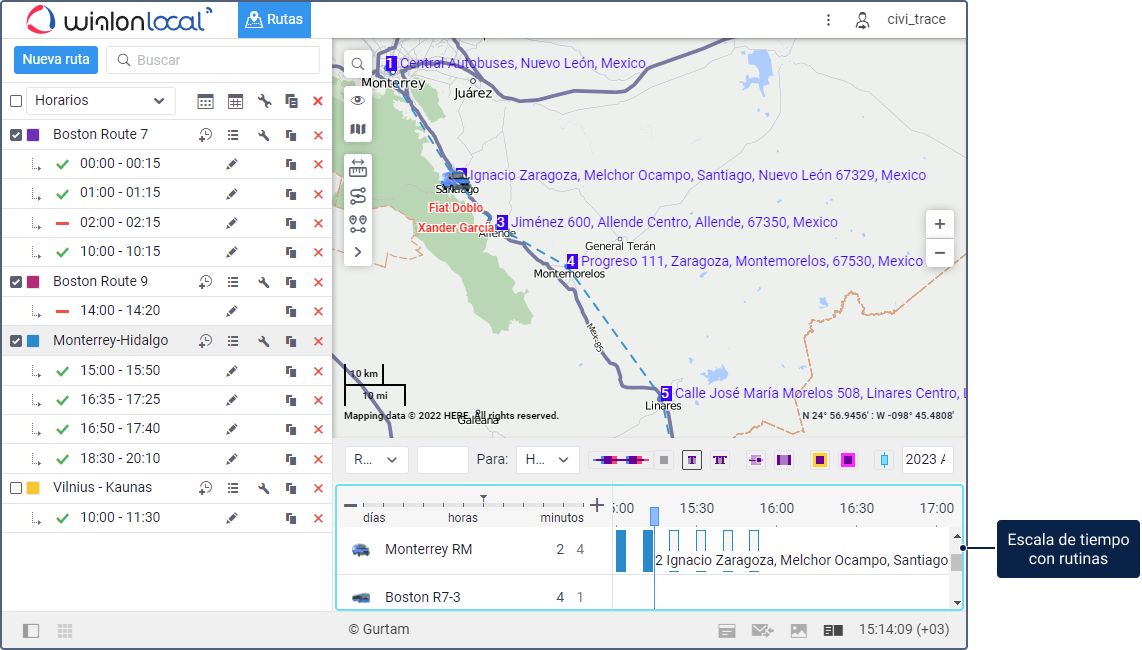The height and width of the screenshot is (650, 1142).
Task: Click the grid calendar icon in header row
Action: 235,101
